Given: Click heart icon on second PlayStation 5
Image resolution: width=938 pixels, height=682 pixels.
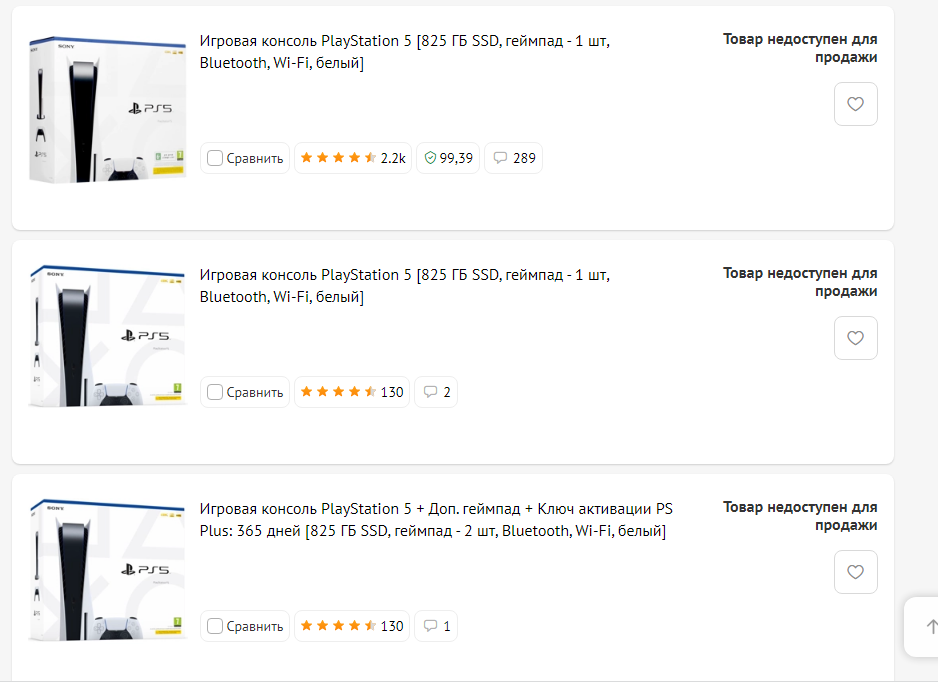Looking at the screenshot, I should point(855,338).
